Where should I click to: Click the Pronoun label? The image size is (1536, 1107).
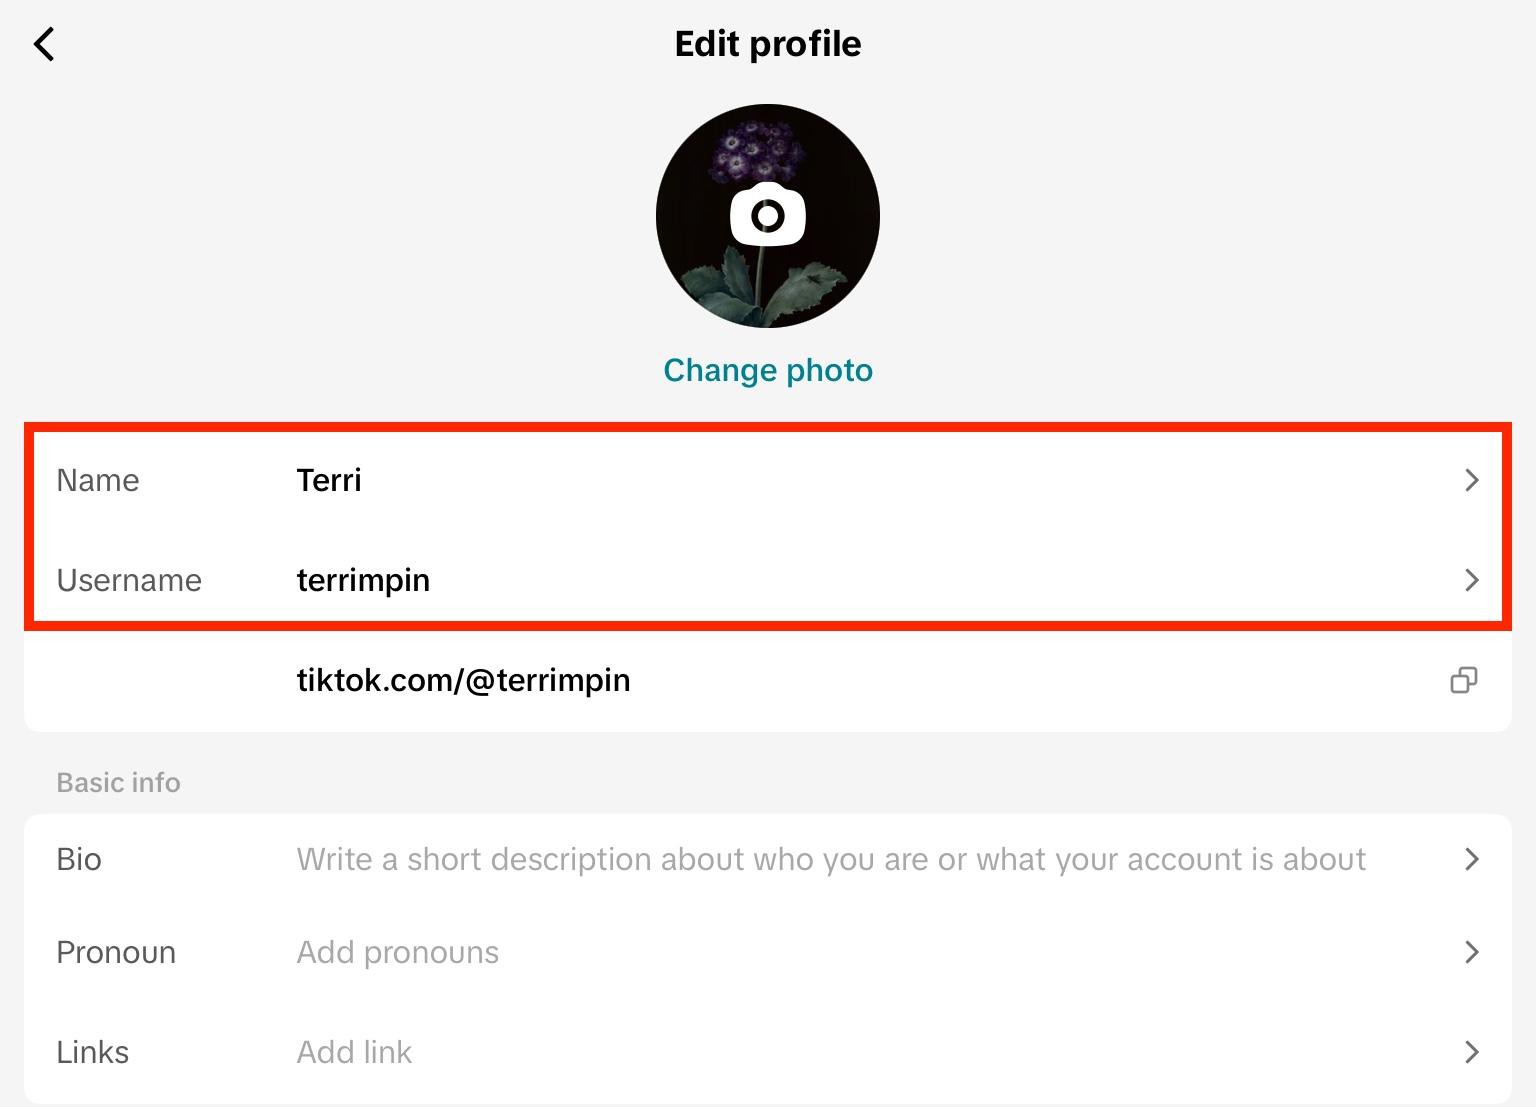(x=116, y=952)
